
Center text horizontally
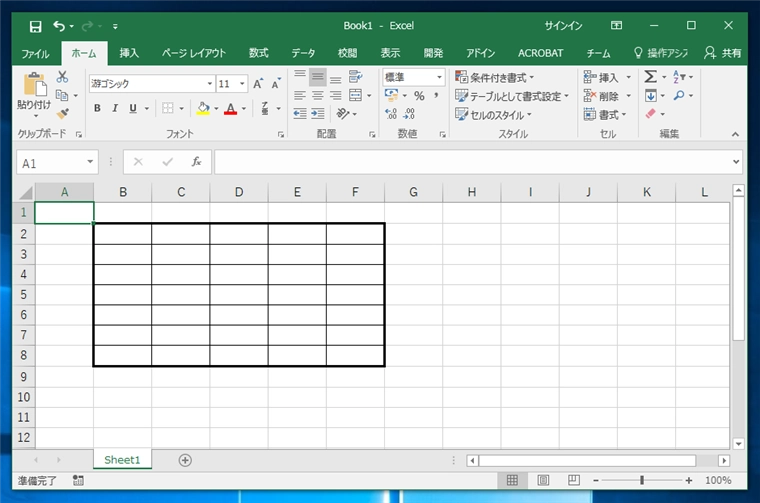coord(317,95)
